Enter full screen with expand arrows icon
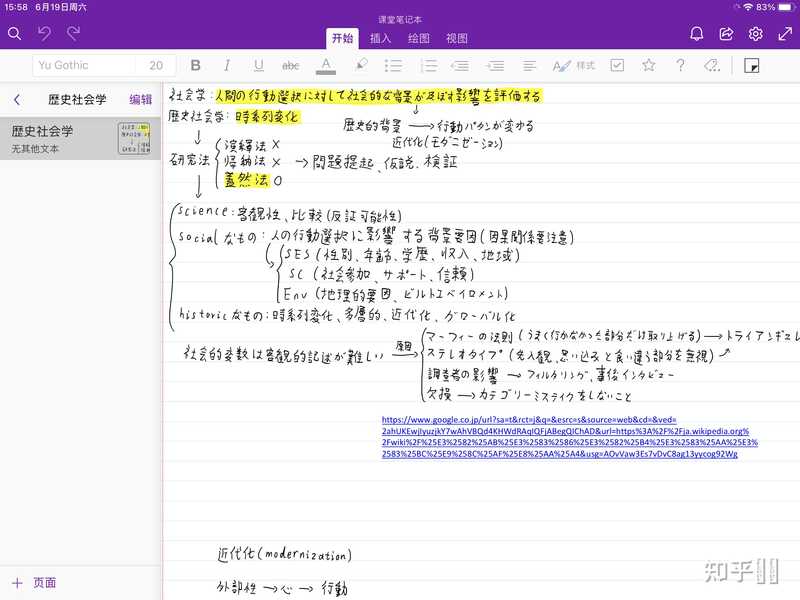Screen dimensions: 800x600 [784, 34]
